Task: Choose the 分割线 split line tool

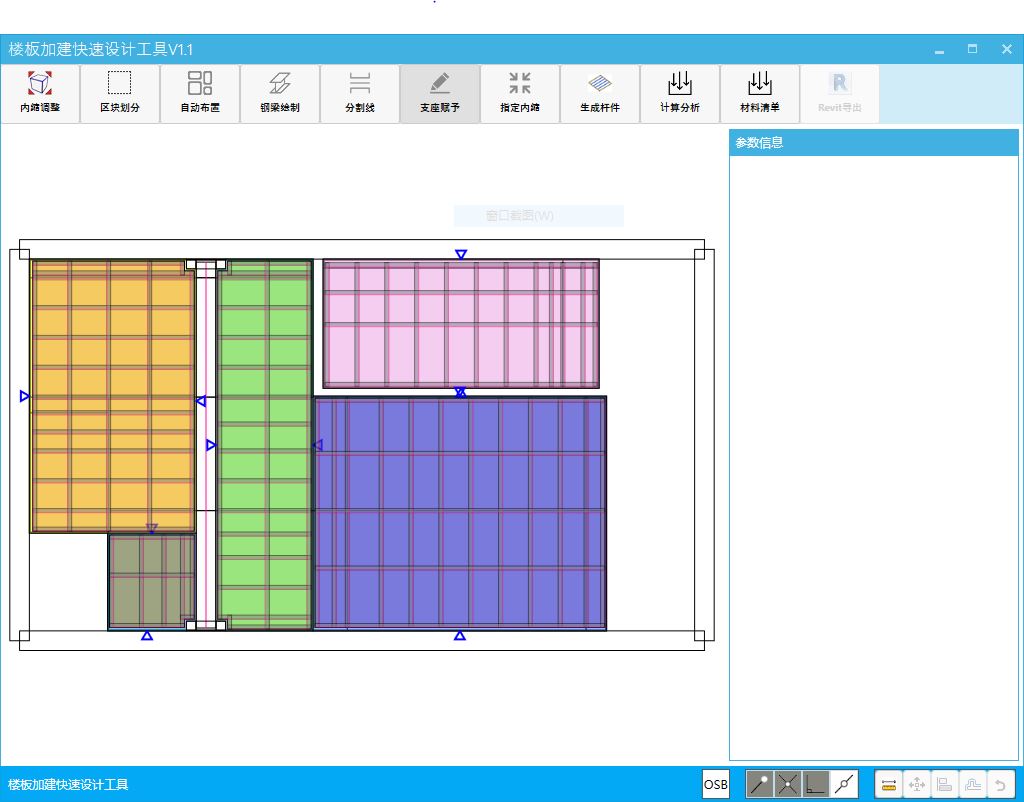Action: click(x=360, y=94)
